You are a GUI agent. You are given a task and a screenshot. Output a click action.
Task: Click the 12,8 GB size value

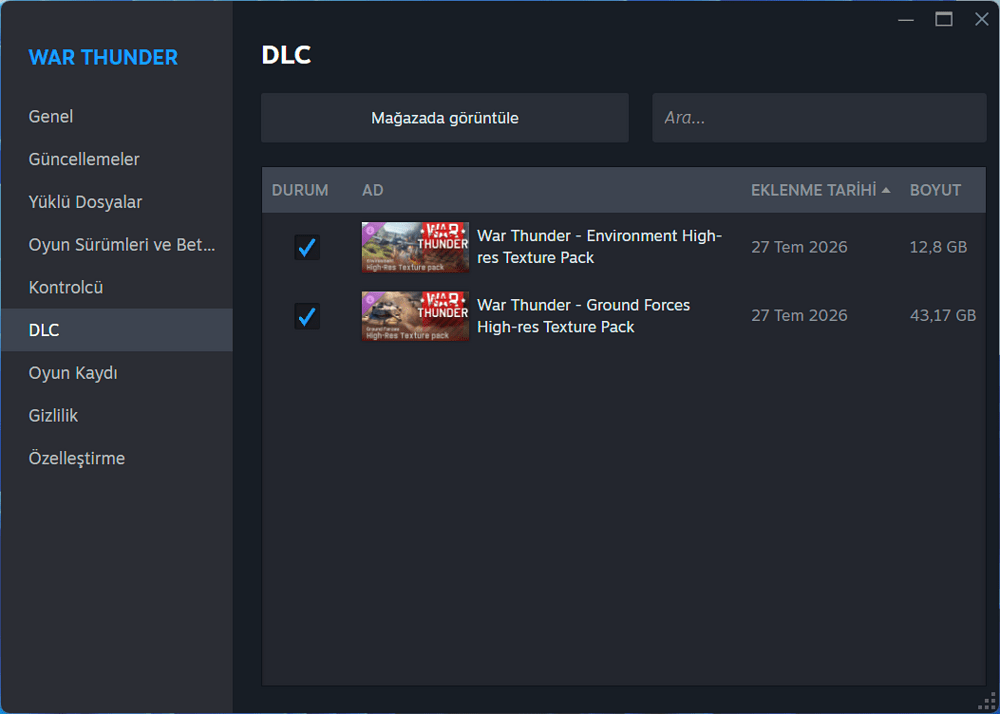pyautogui.click(x=938, y=247)
